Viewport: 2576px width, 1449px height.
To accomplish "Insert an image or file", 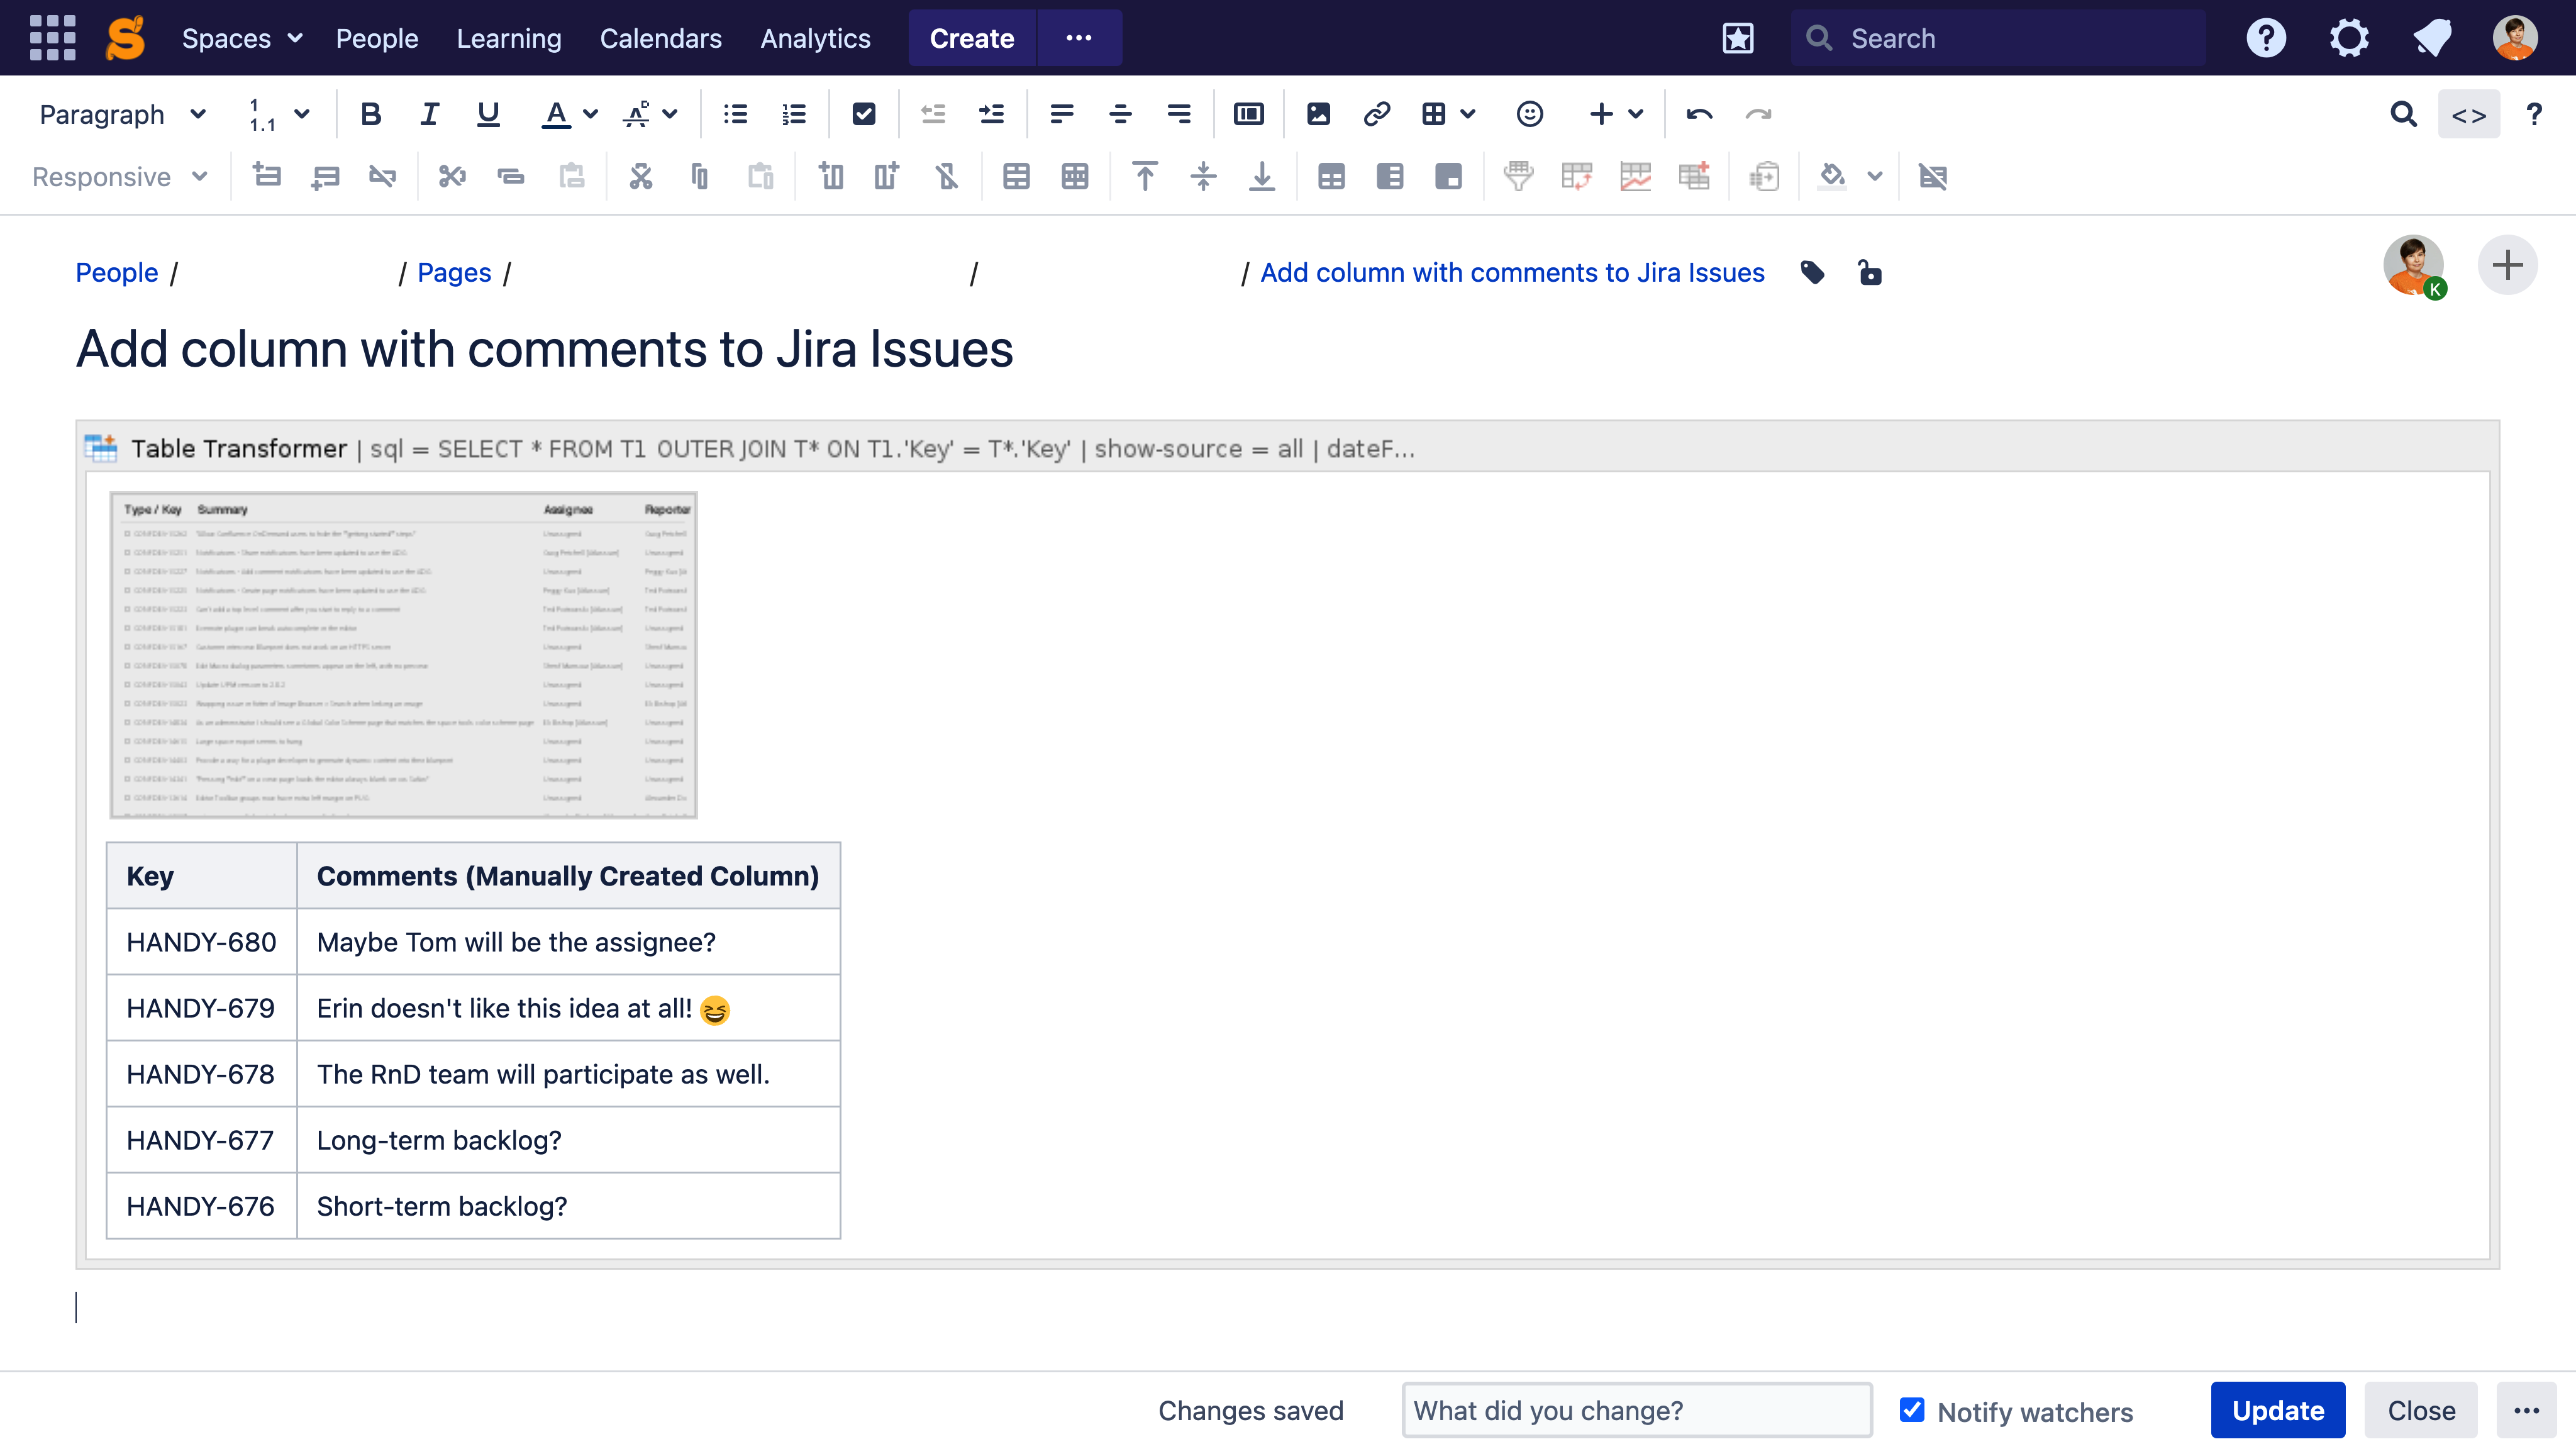I will [1318, 114].
